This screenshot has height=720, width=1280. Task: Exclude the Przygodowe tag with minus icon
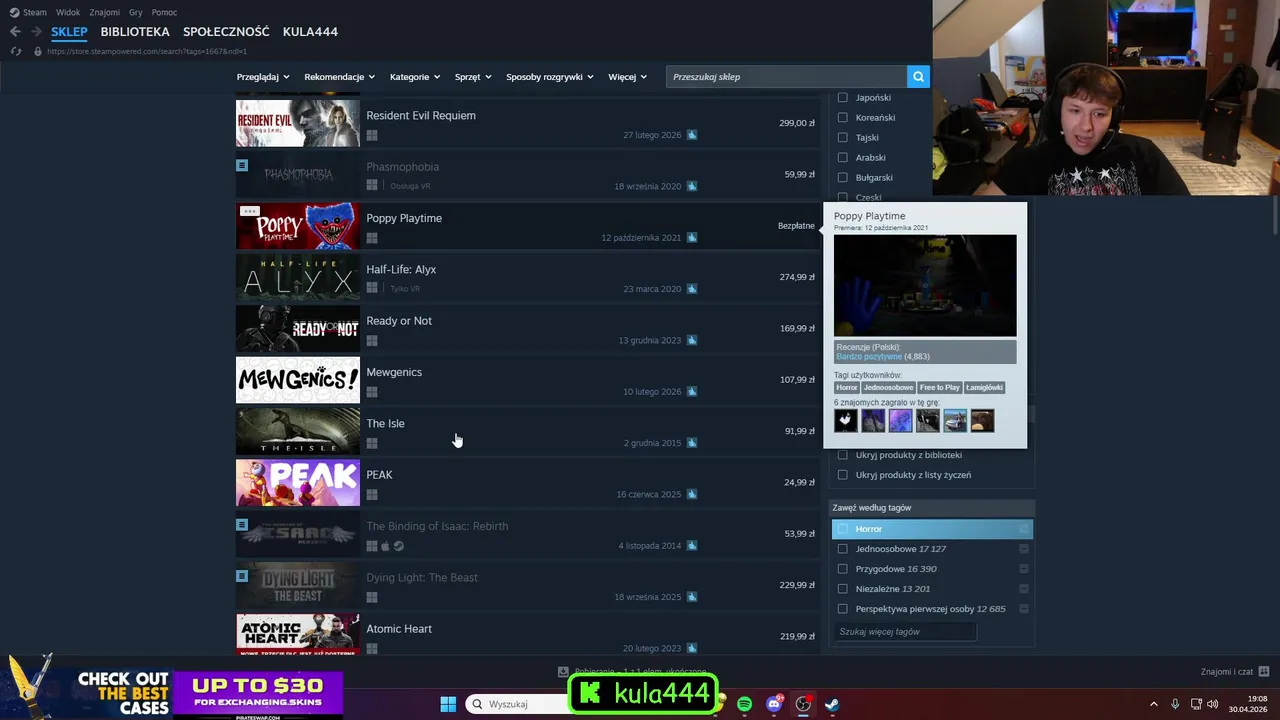(x=1024, y=569)
